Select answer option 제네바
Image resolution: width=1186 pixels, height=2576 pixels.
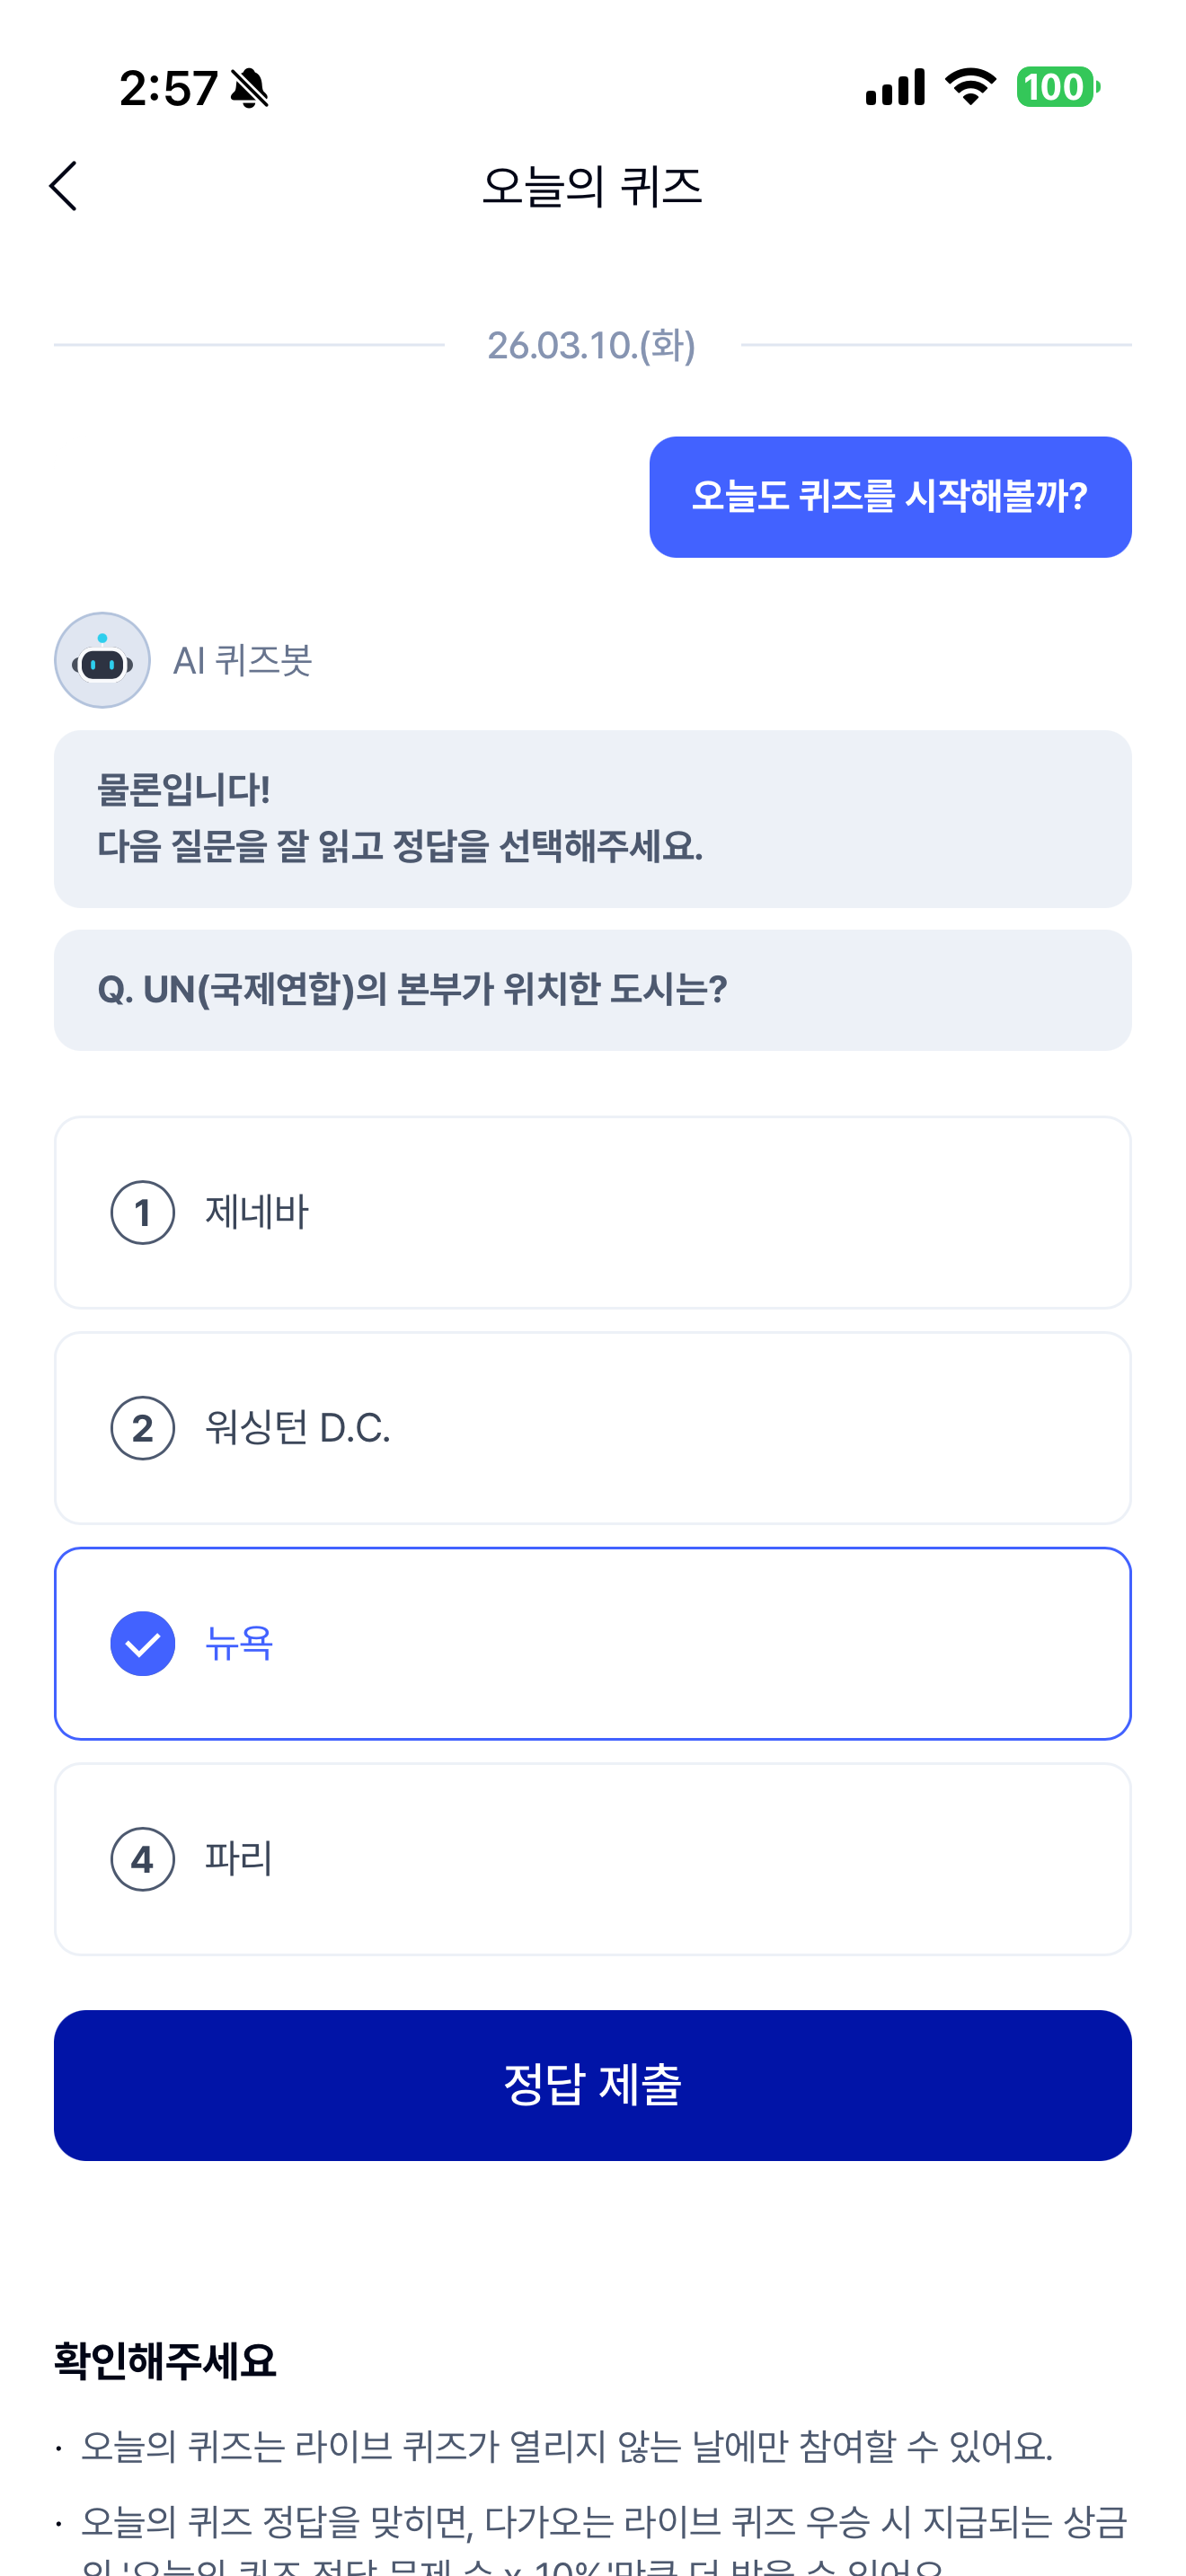pyautogui.click(x=593, y=1212)
